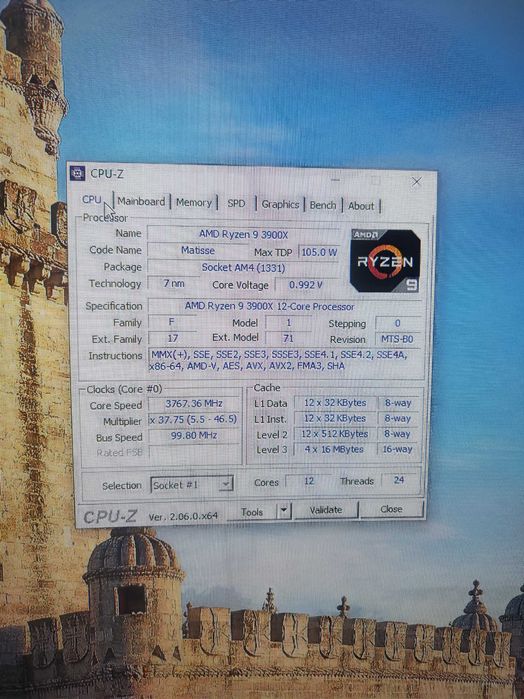Image resolution: width=524 pixels, height=699 pixels.
Task: Open the CPU tab
Action: 92,199
